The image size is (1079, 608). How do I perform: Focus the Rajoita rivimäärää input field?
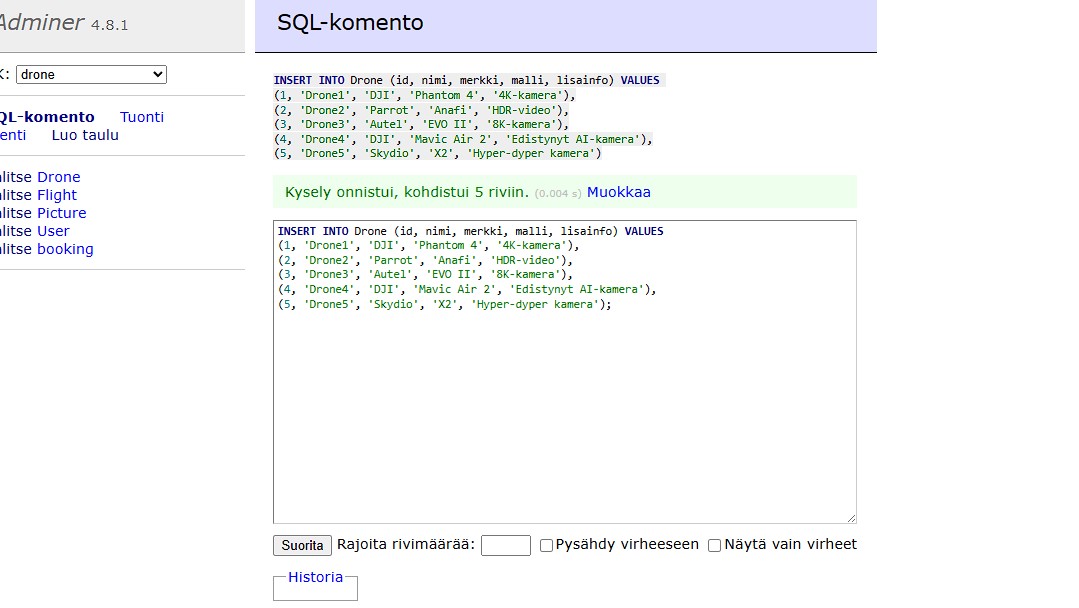coord(505,545)
